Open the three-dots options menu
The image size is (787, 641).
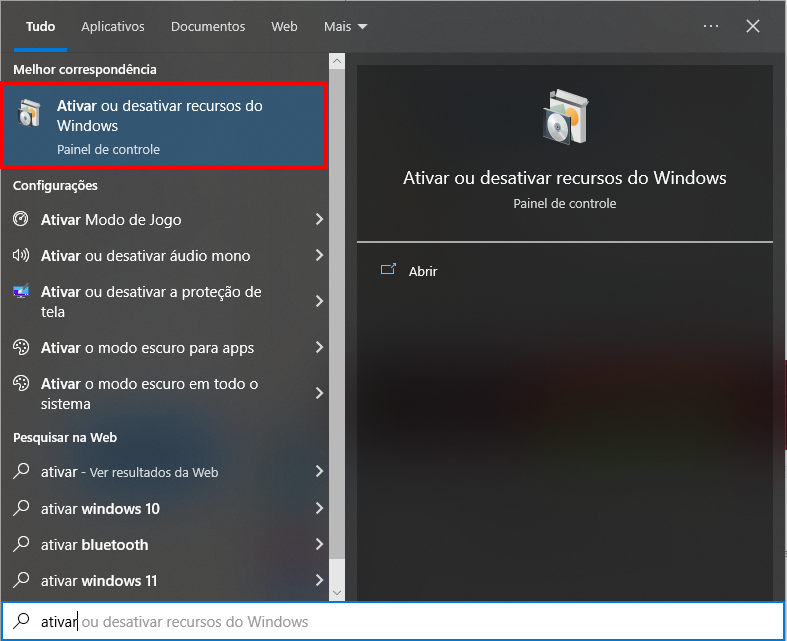(x=711, y=26)
